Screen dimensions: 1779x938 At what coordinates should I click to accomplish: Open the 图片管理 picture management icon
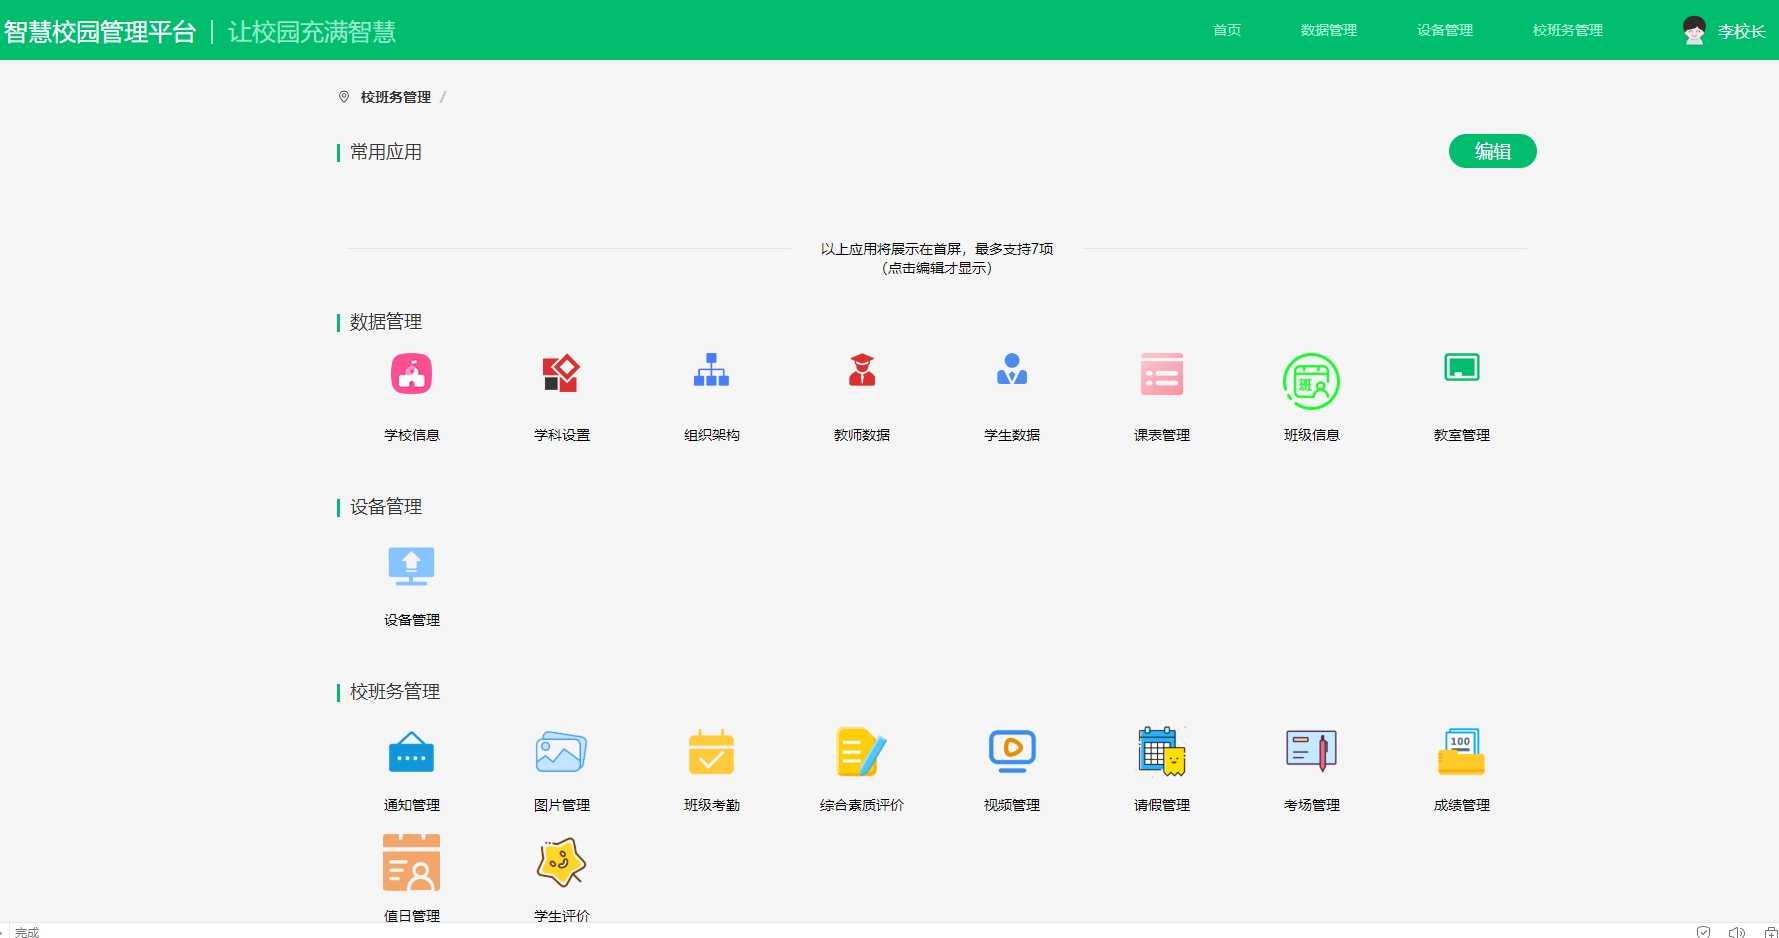561,752
